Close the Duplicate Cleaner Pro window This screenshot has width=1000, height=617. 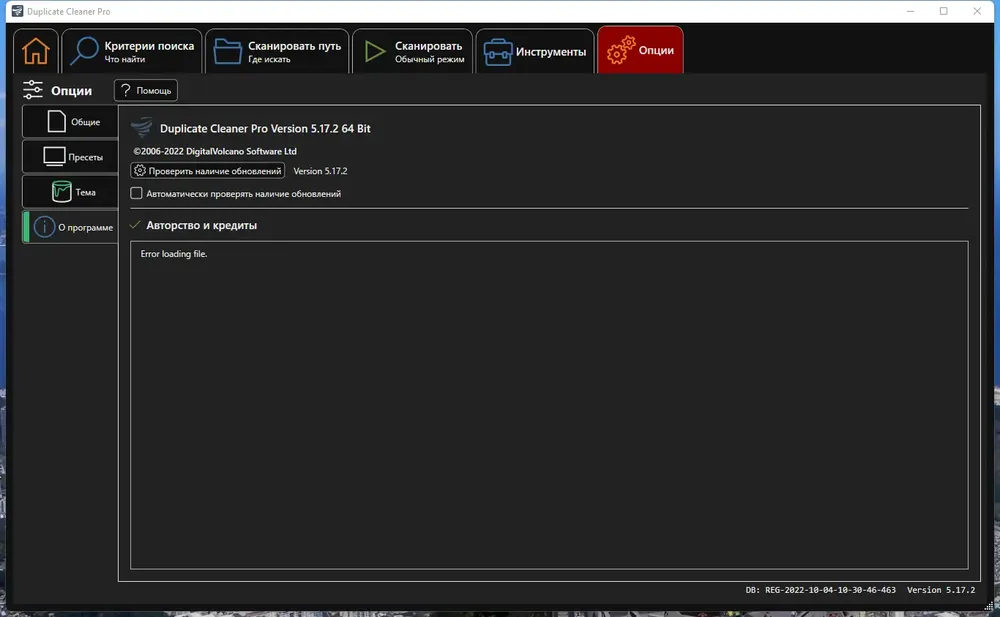[x=977, y=11]
